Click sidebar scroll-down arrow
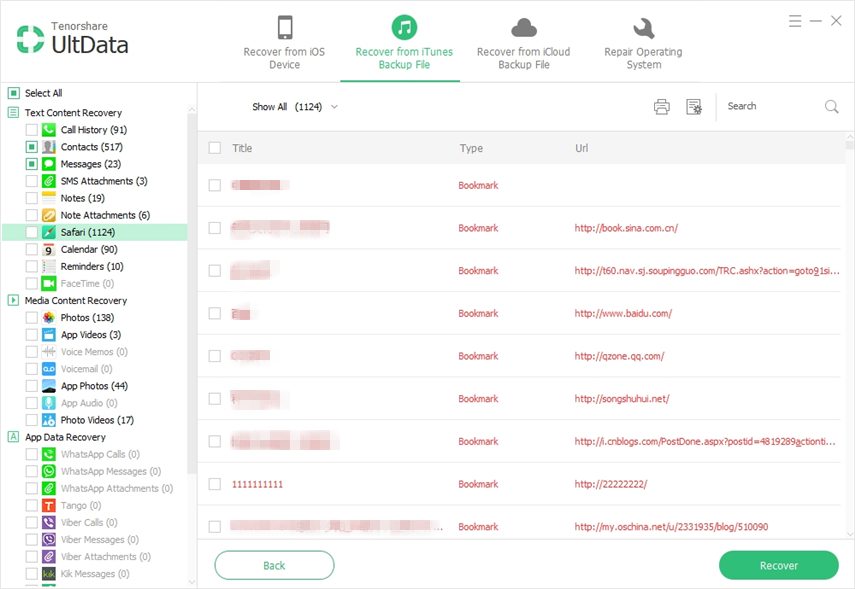 click(191, 582)
